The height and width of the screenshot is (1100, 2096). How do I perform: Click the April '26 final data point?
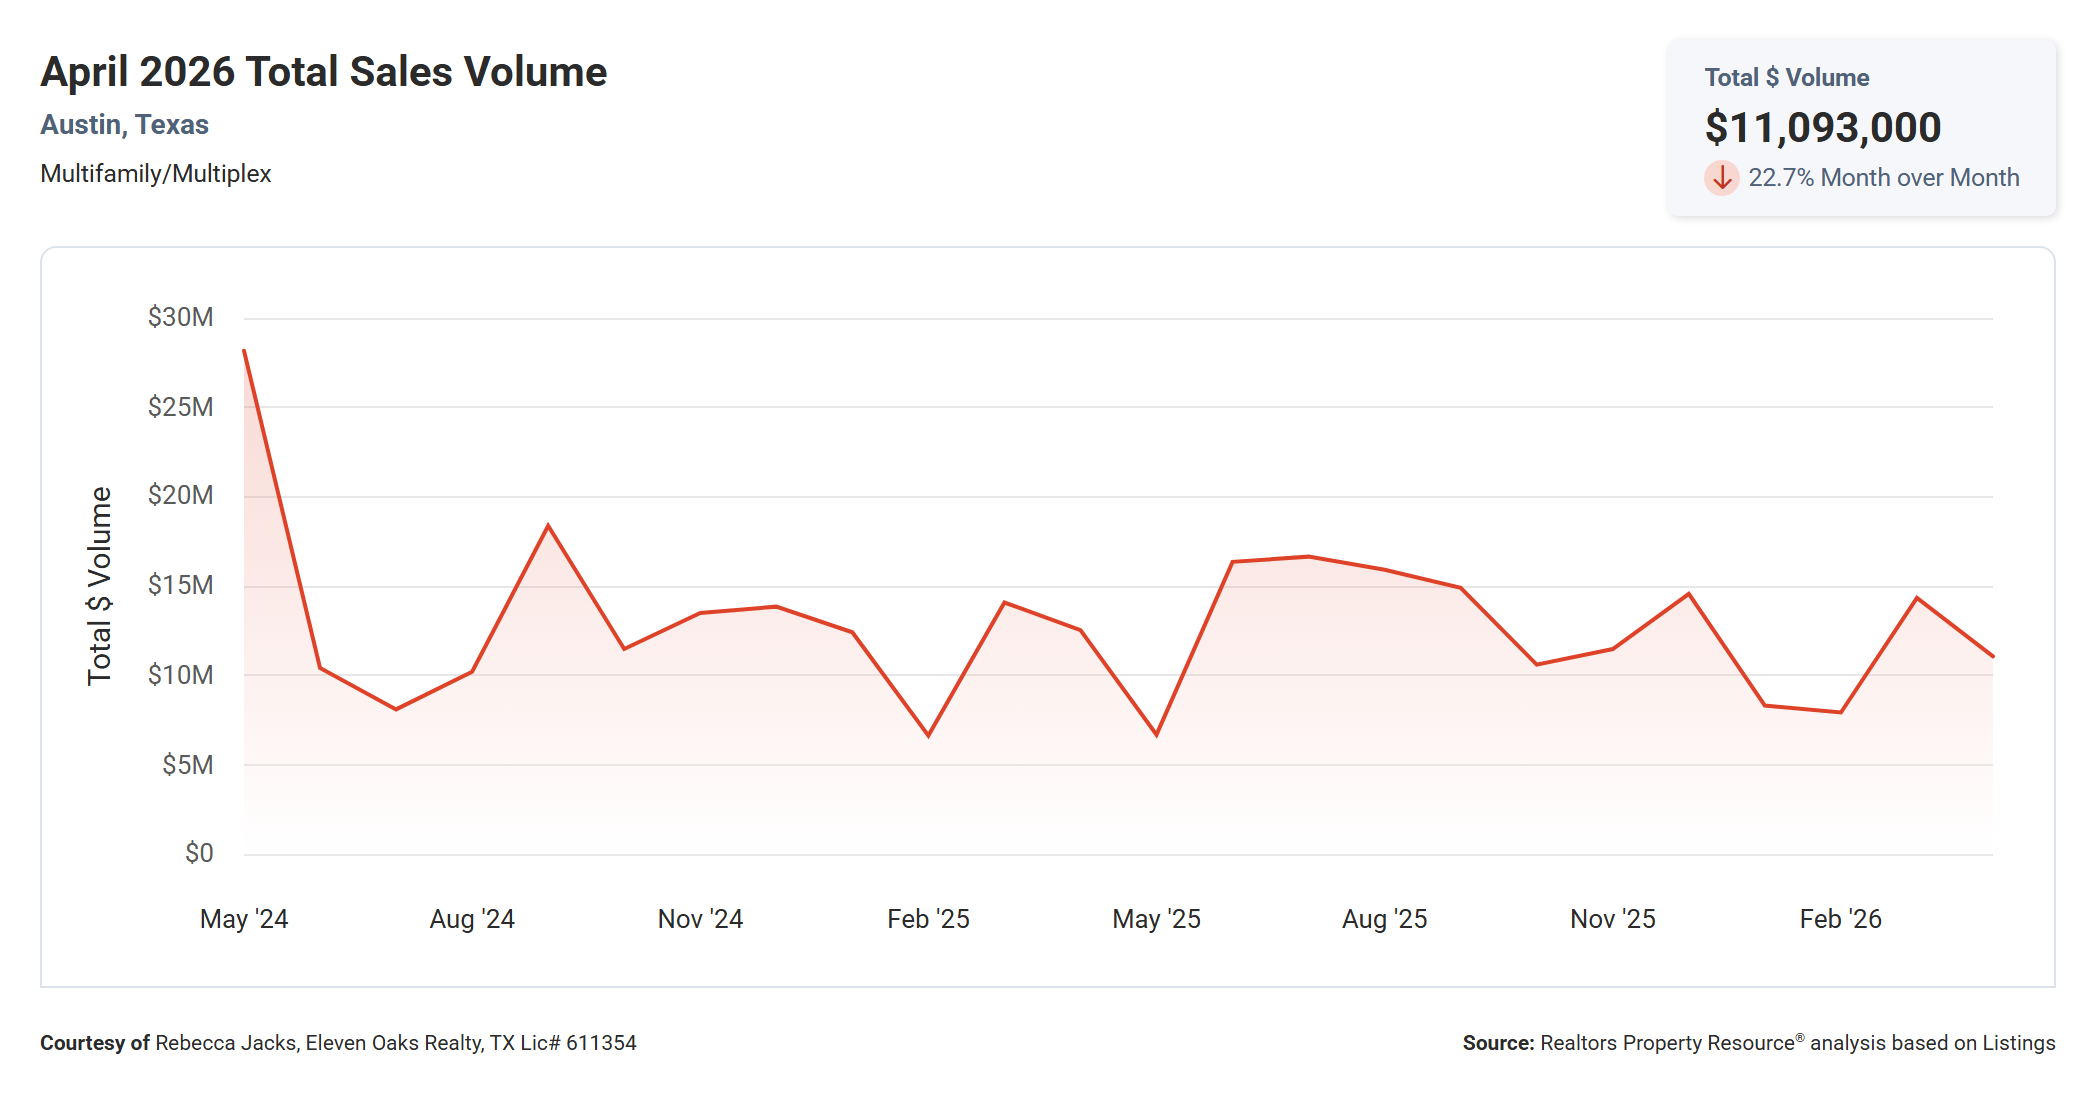click(x=1993, y=657)
